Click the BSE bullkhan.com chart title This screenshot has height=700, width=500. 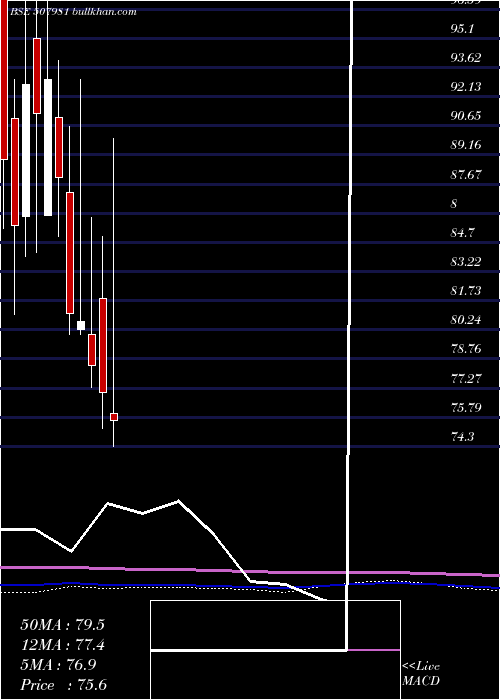tap(73, 12)
